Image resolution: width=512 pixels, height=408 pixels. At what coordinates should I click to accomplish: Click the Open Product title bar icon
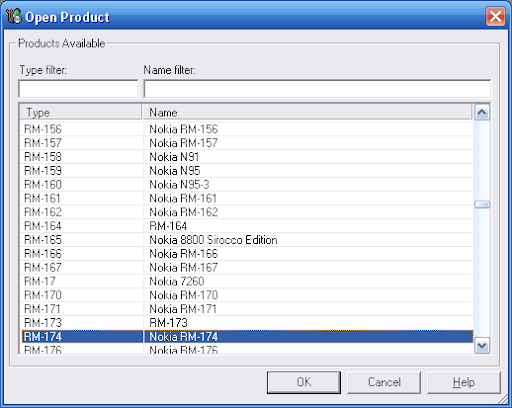tap(14, 17)
